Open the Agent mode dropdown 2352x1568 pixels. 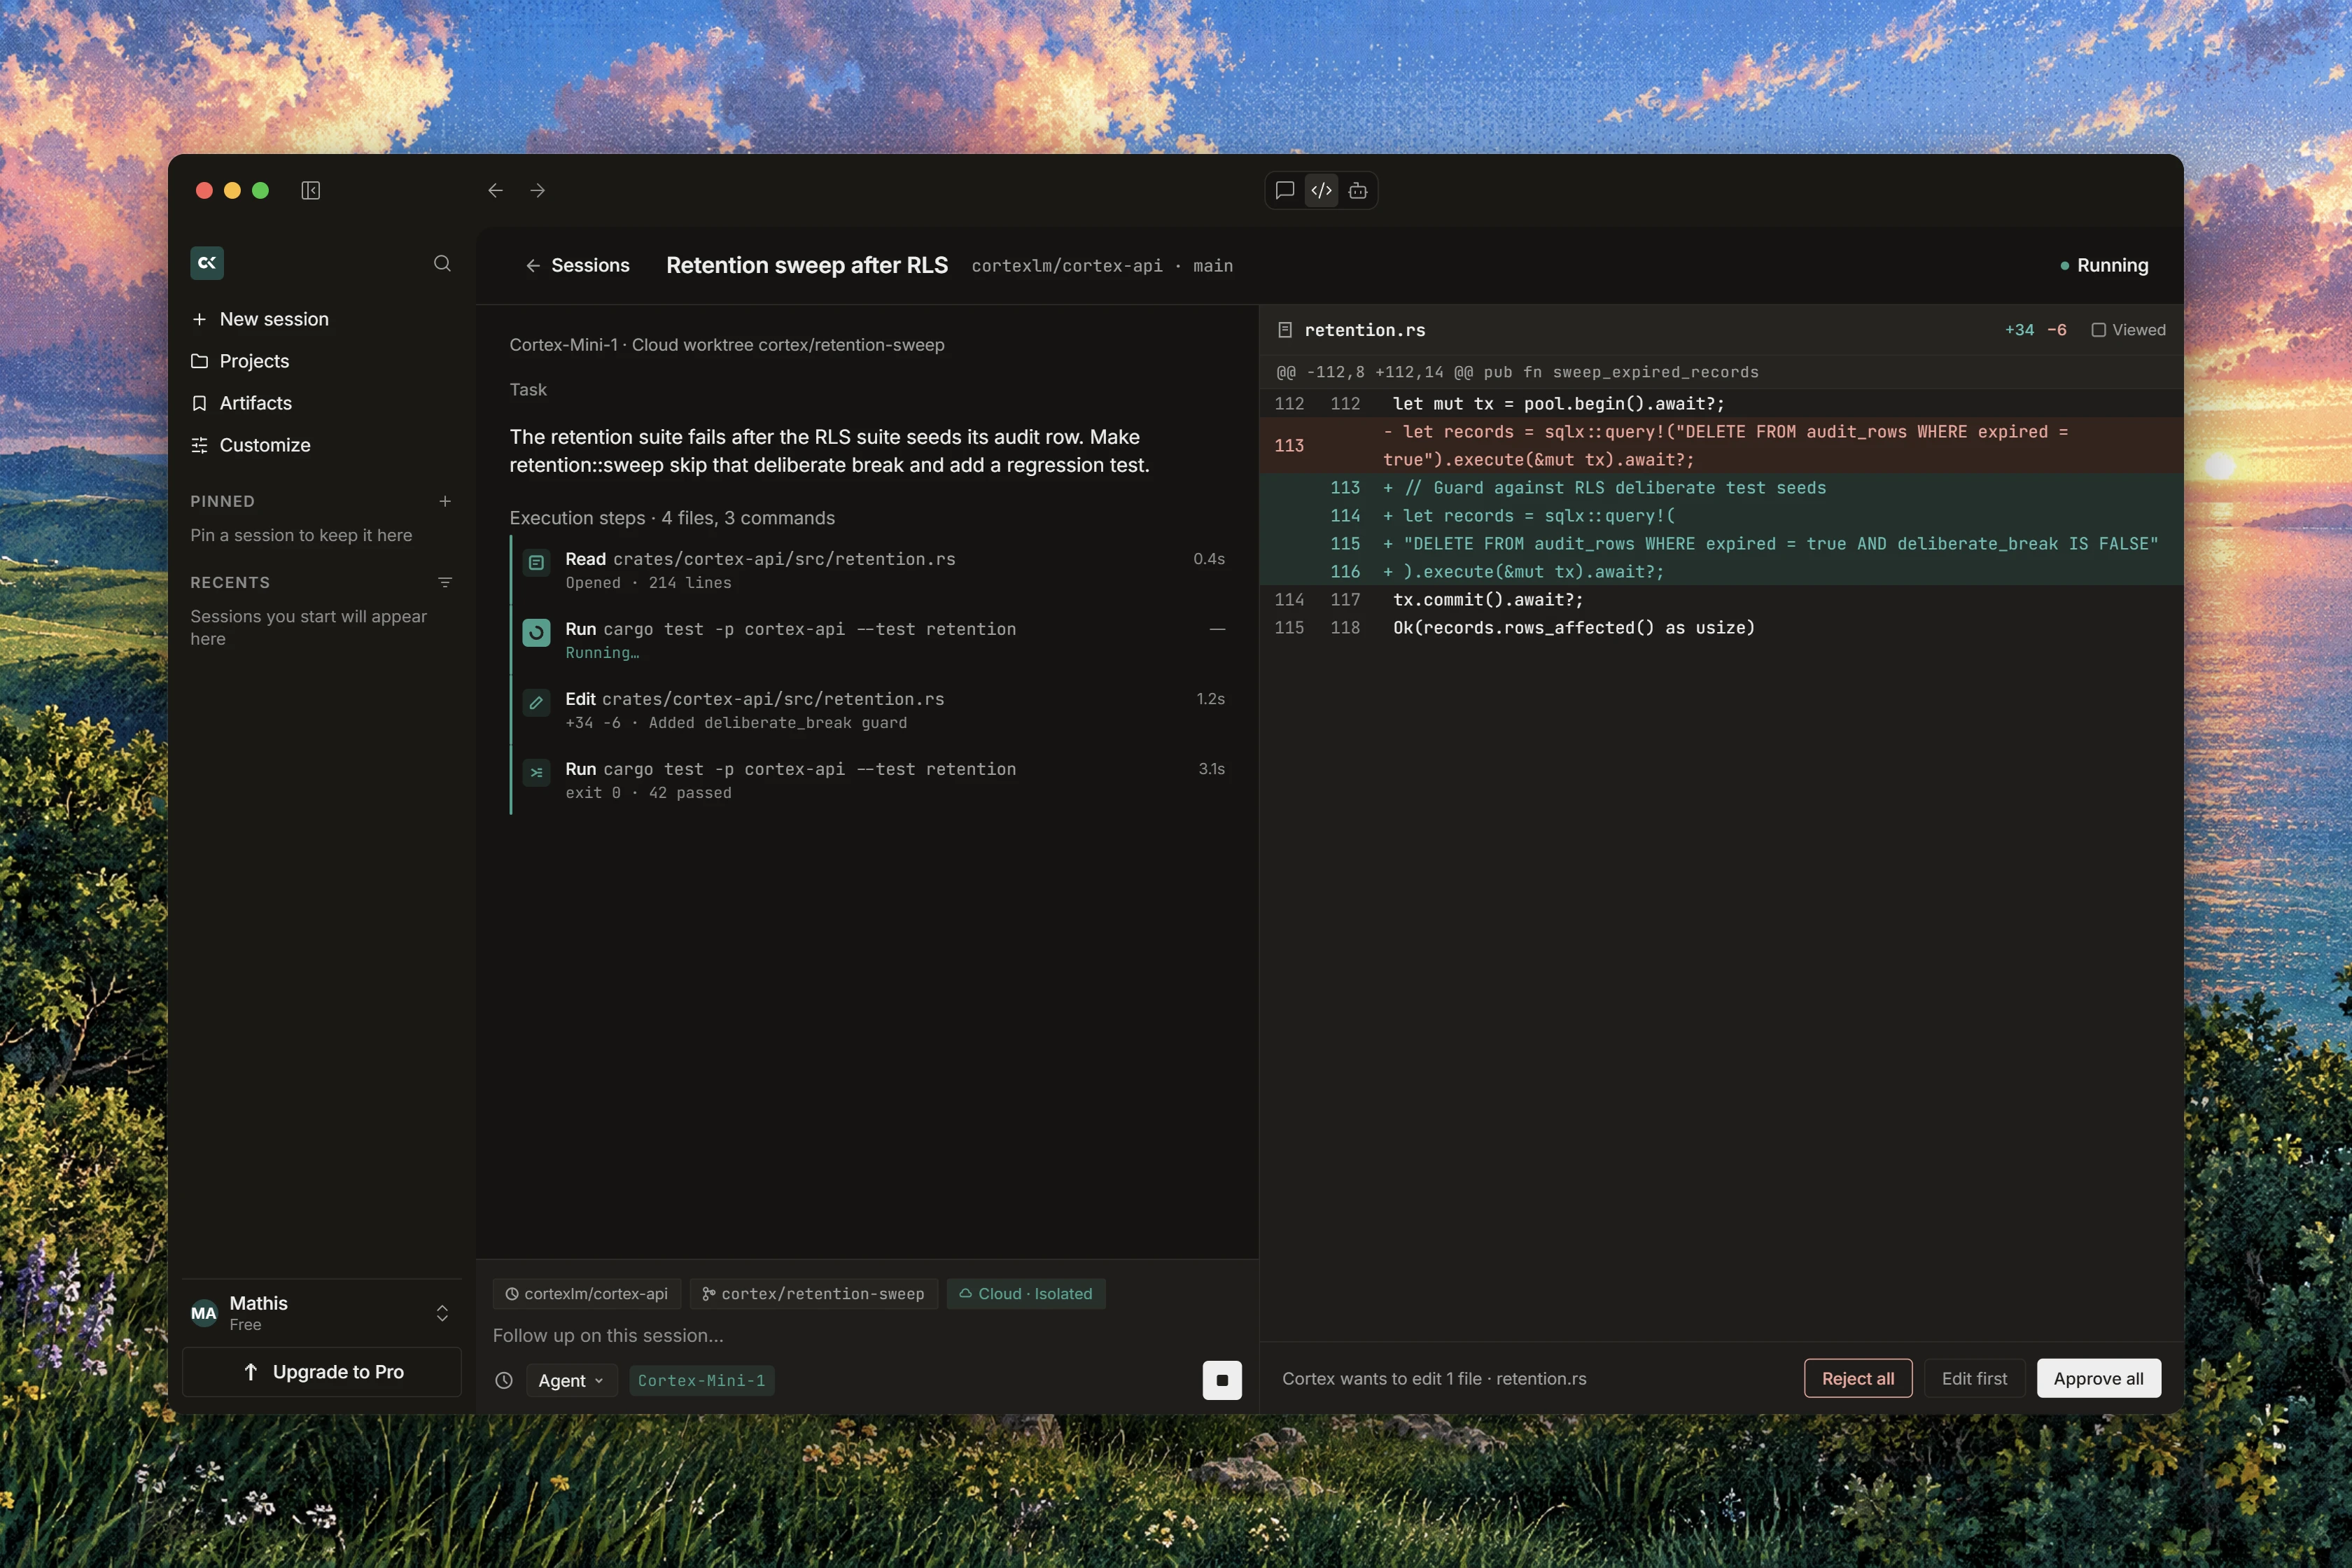point(571,1381)
